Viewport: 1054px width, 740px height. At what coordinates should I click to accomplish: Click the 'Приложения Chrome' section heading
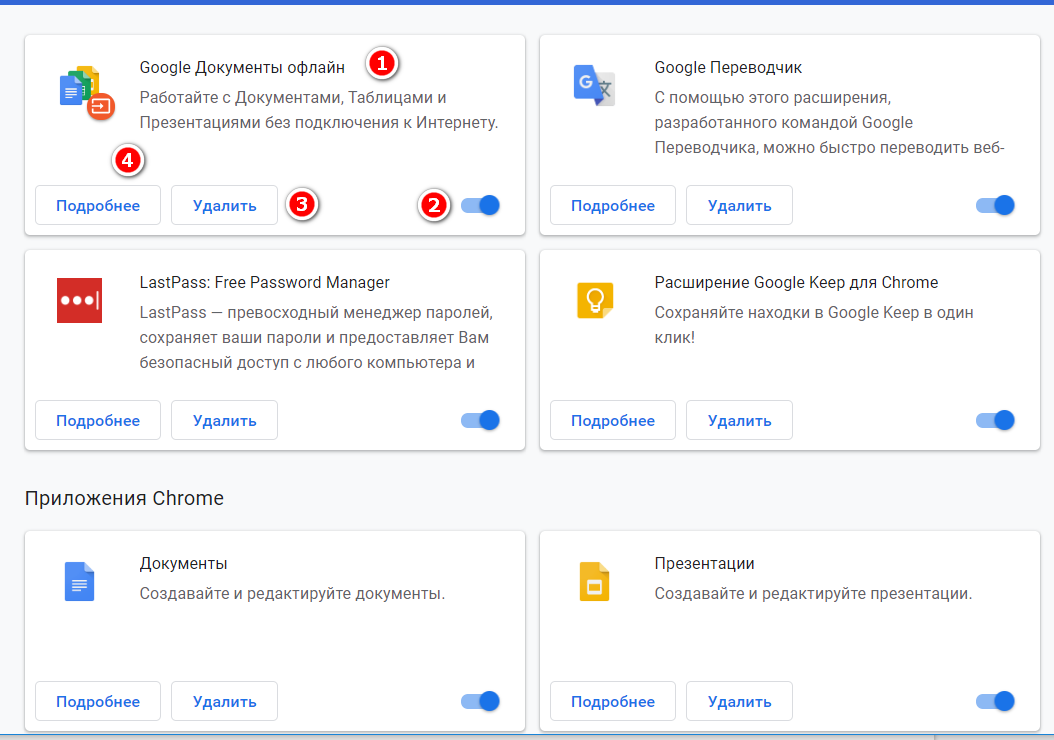(x=124, y=498)
